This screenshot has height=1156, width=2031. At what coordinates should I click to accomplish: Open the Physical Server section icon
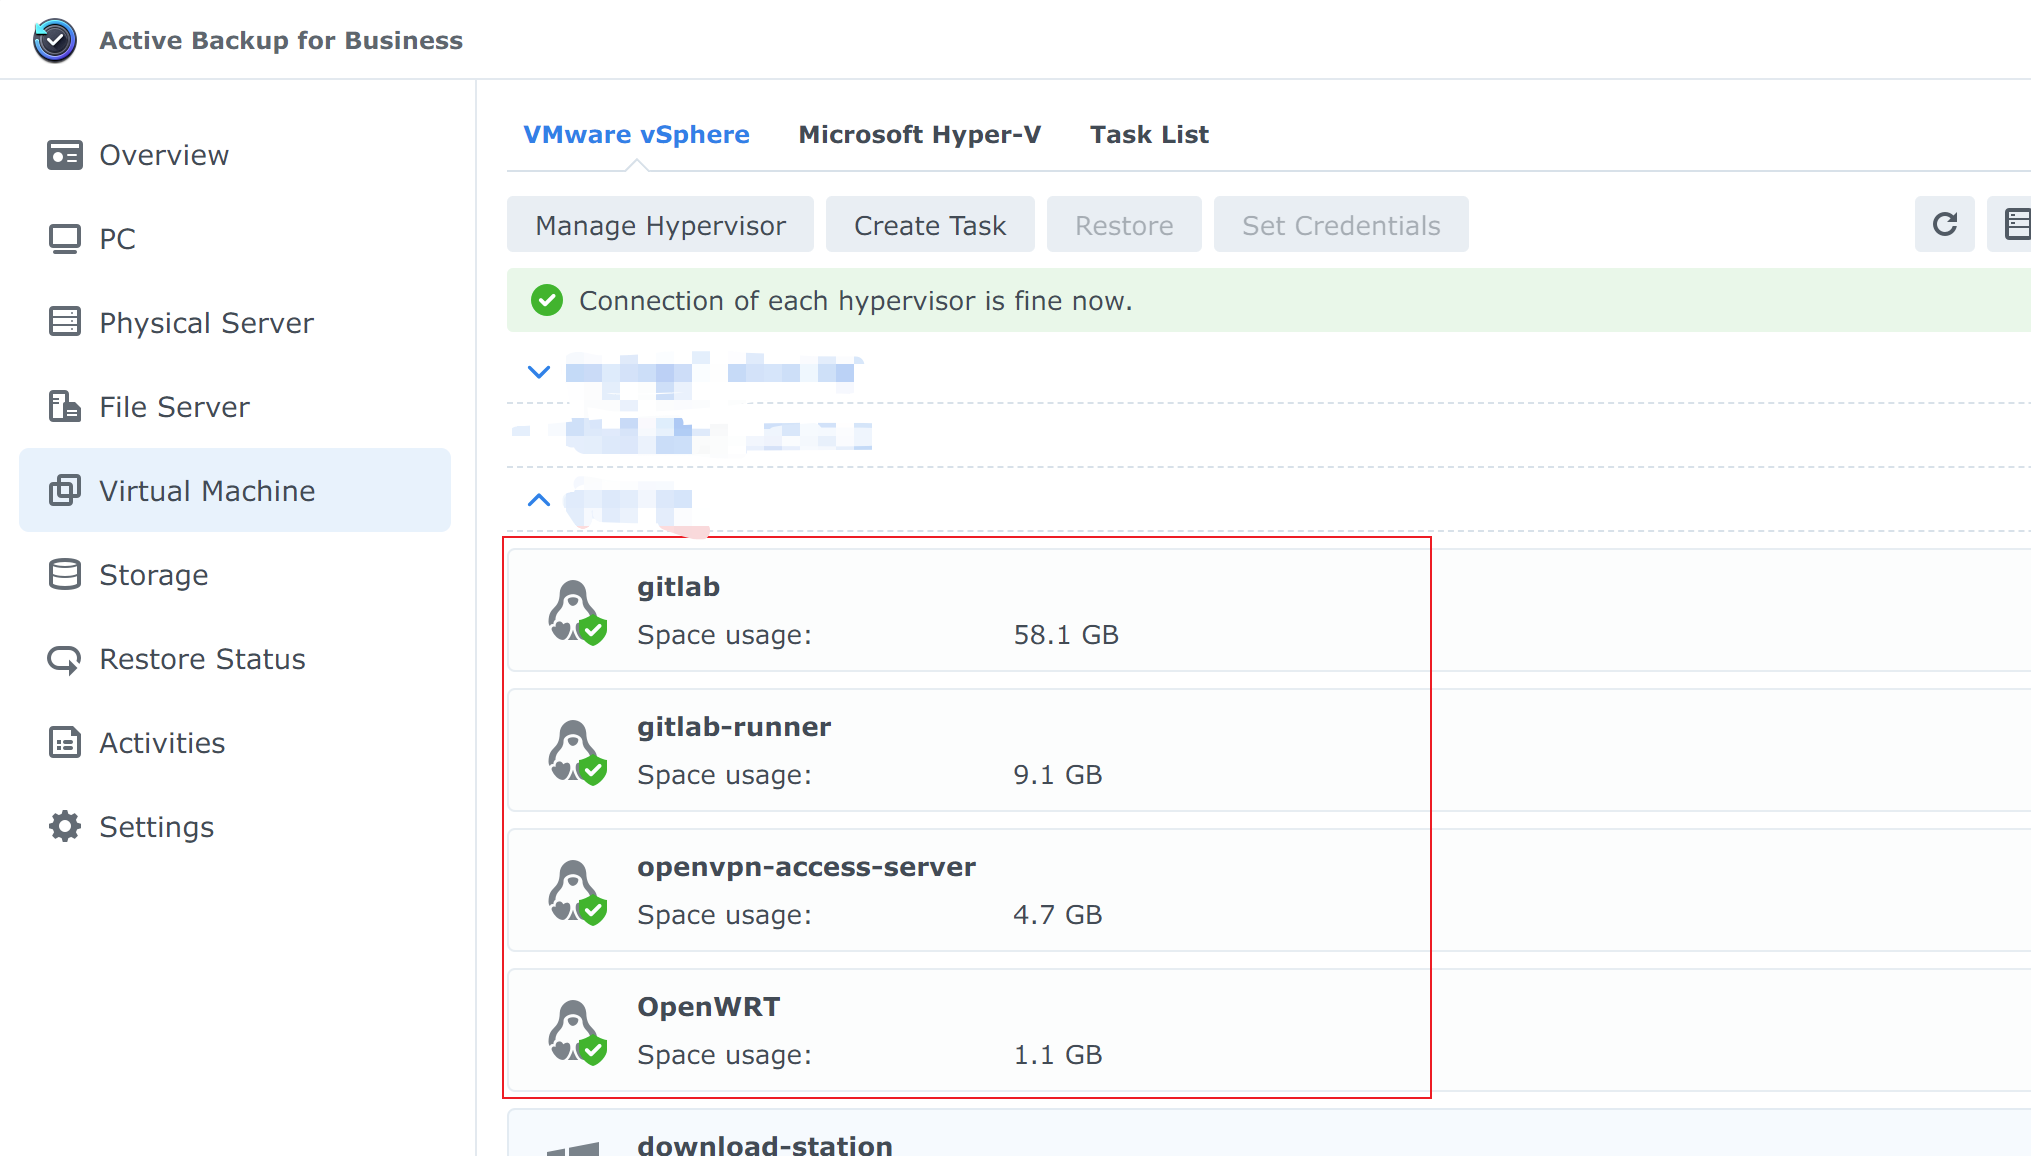(x=65, y=322)
